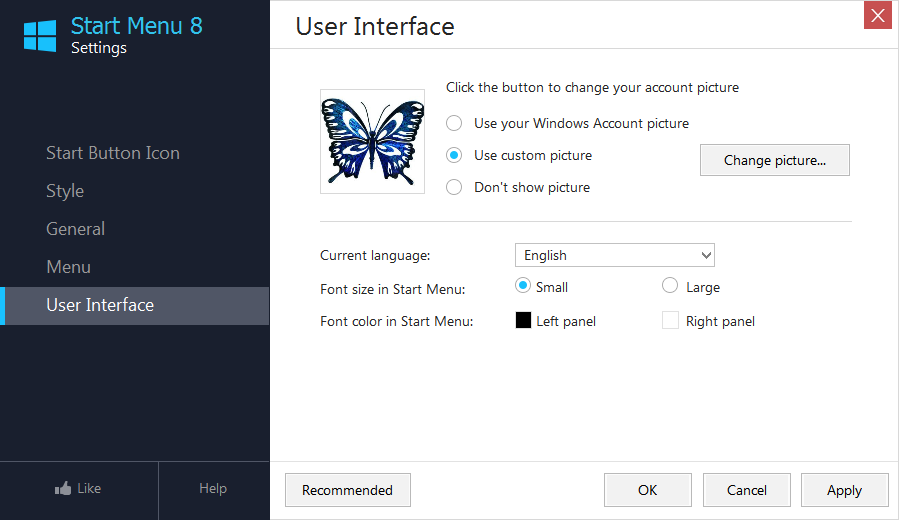Viewport: 900px width, 520px height.
Task: Pick the white Right panel font color
Action: (x=670, y=320)
